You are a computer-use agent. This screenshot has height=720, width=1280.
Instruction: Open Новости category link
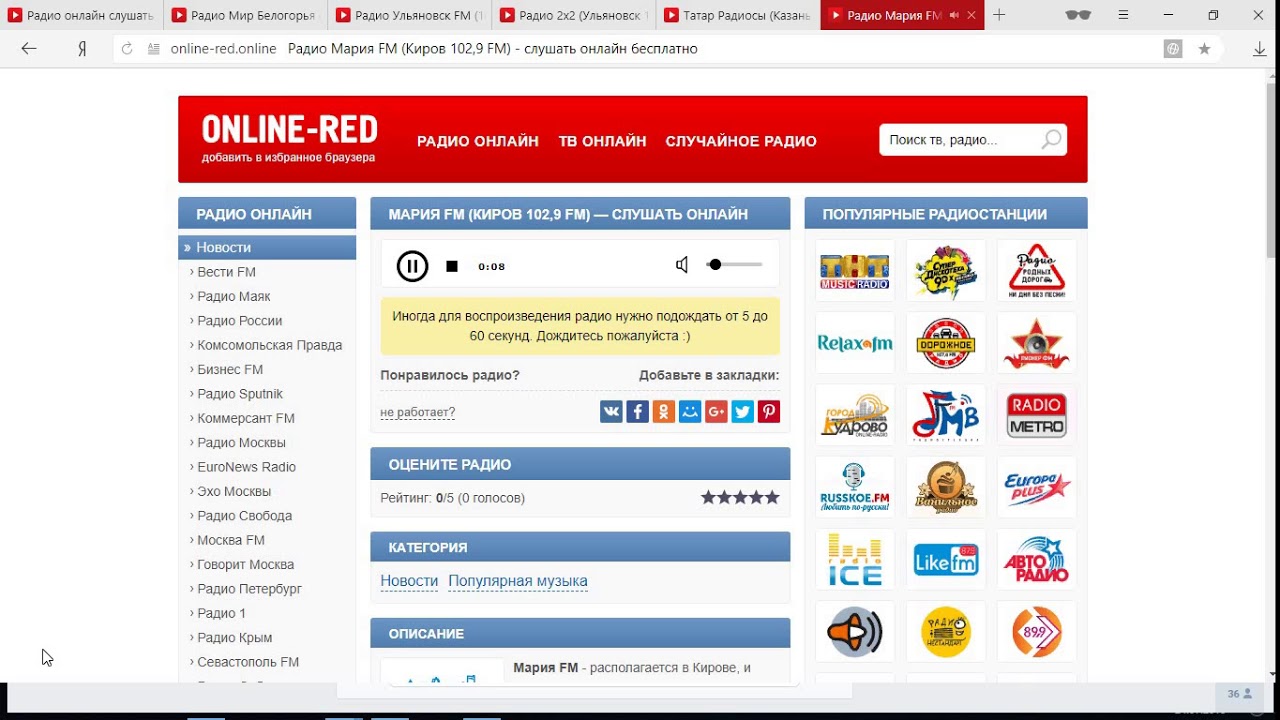[409, 581]
